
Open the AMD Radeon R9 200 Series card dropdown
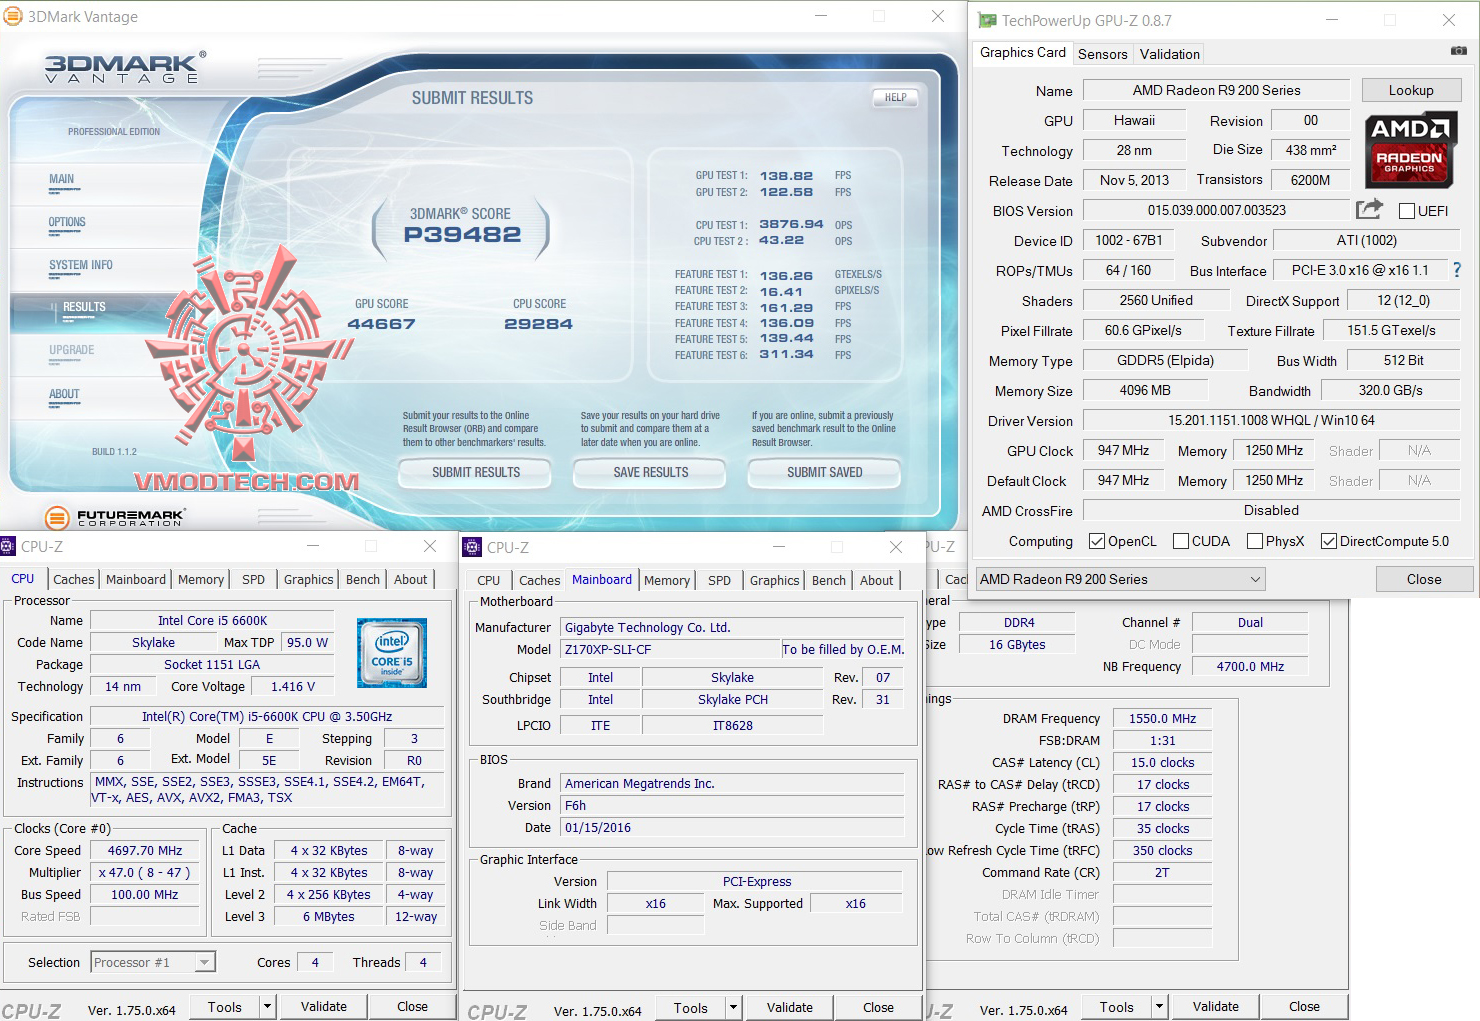(x=1120, y=579)
